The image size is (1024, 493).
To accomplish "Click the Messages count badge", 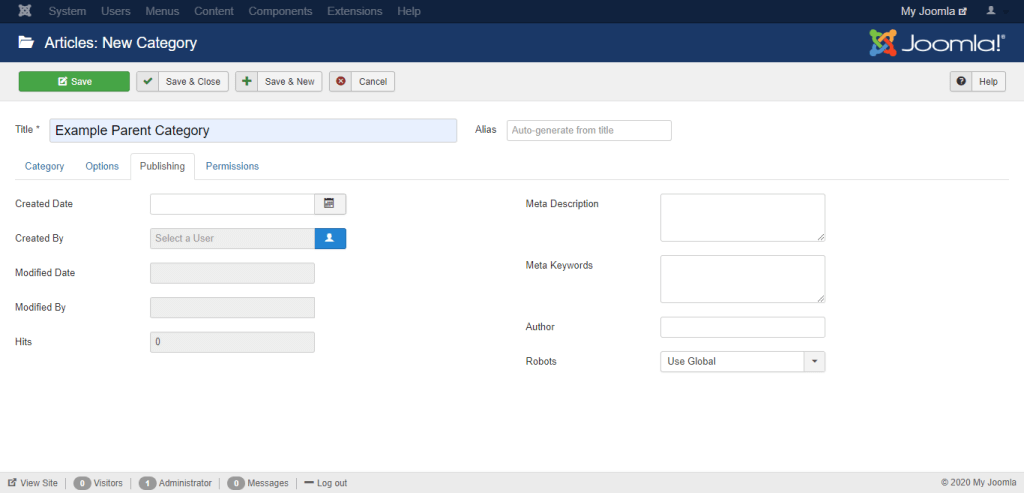I will click(236, 483).
